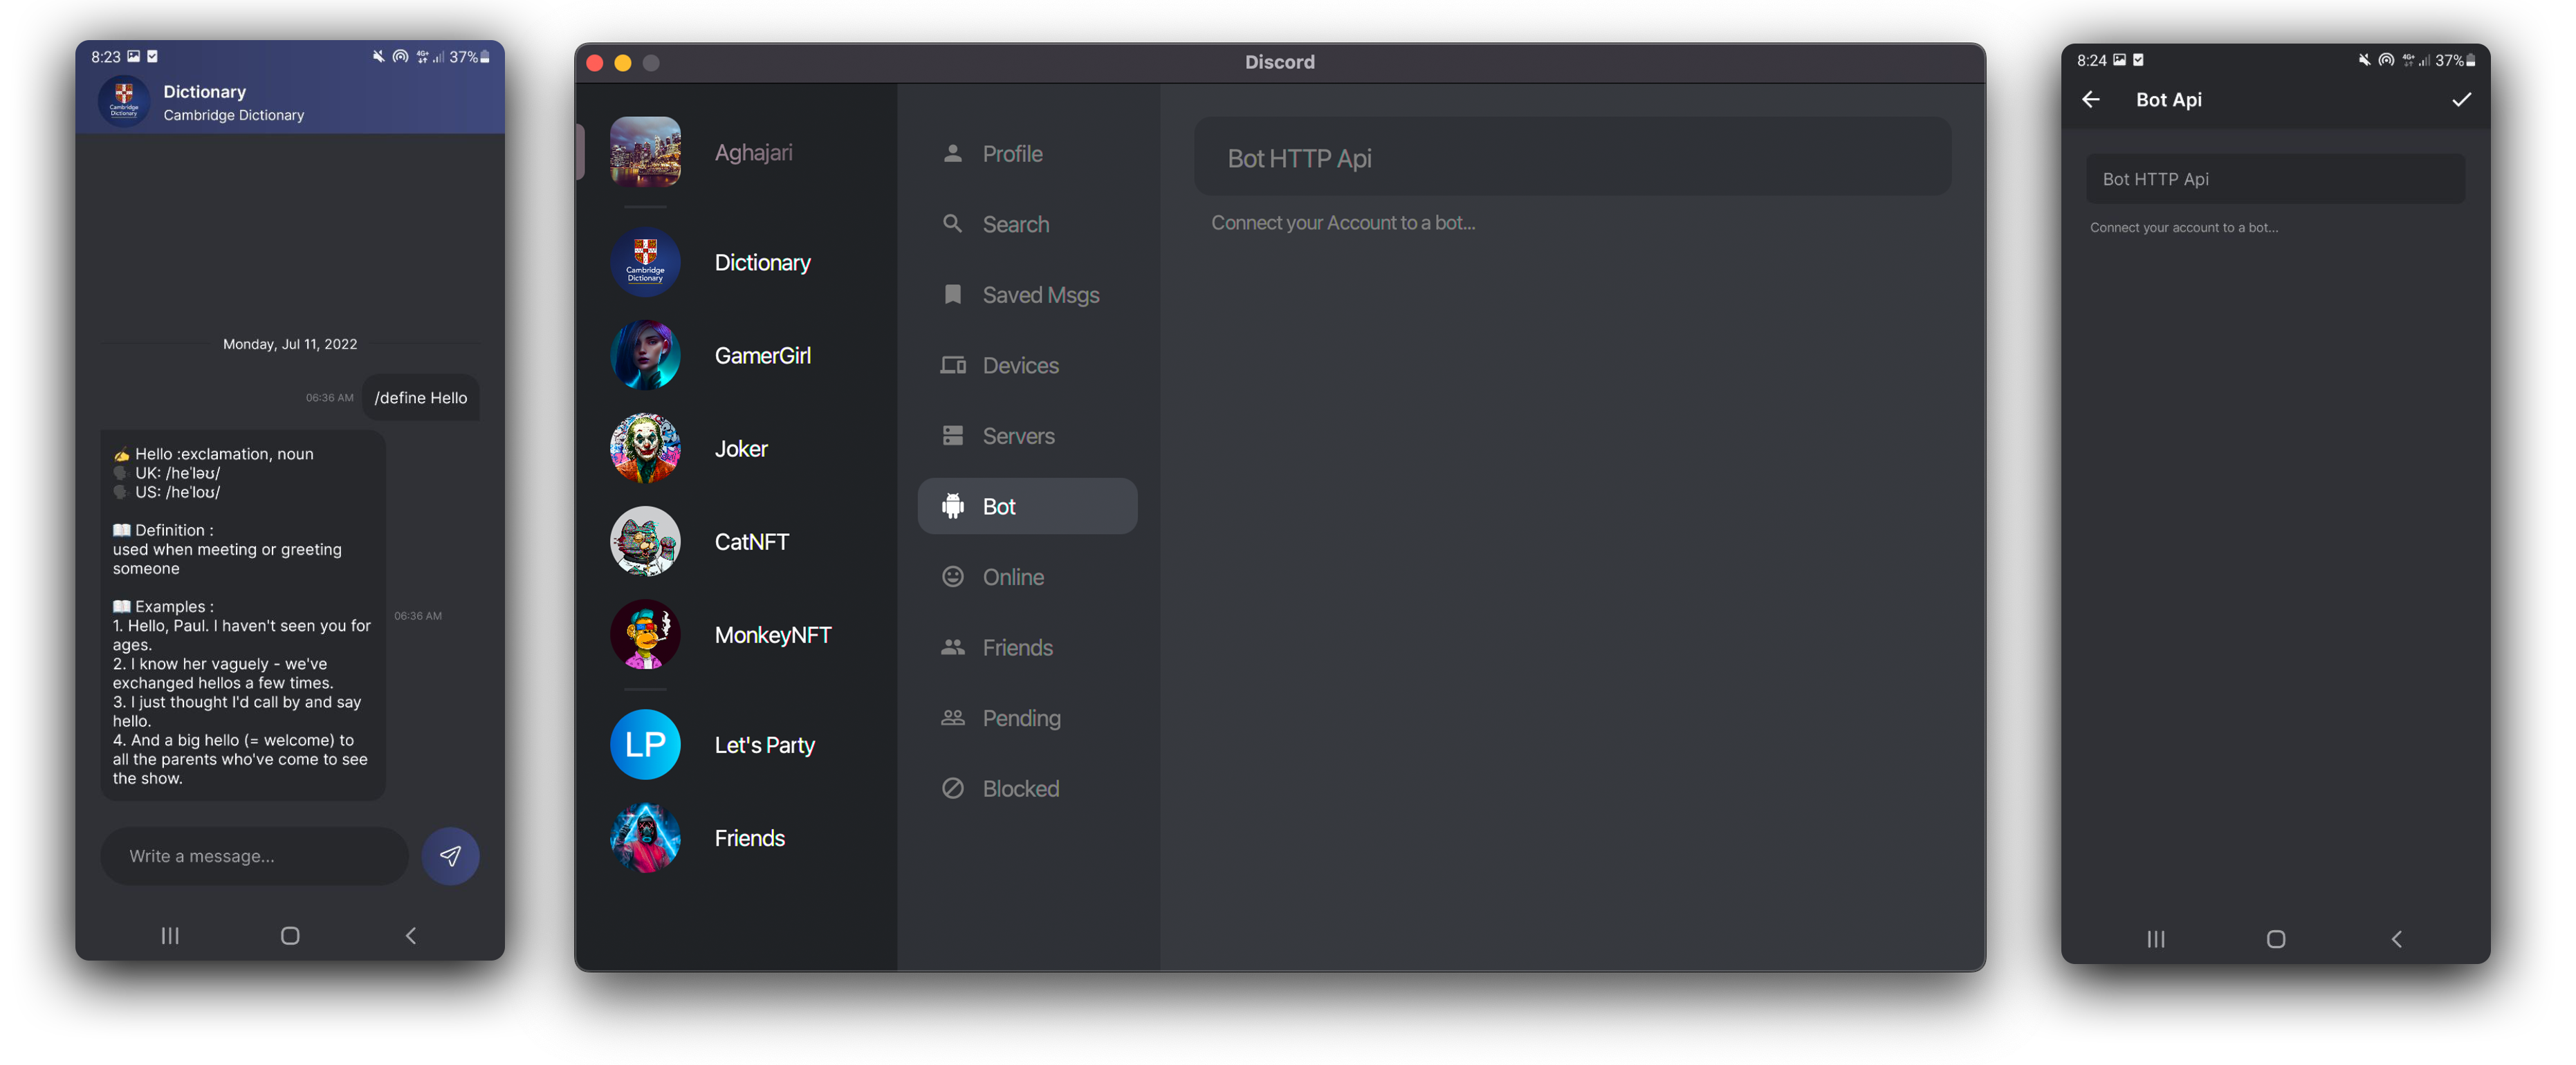Image resolution: width=2576 pixels, height=1065 pixels.
Task: Open Let's Party LP avatar
Action: [x=645, y=744]
